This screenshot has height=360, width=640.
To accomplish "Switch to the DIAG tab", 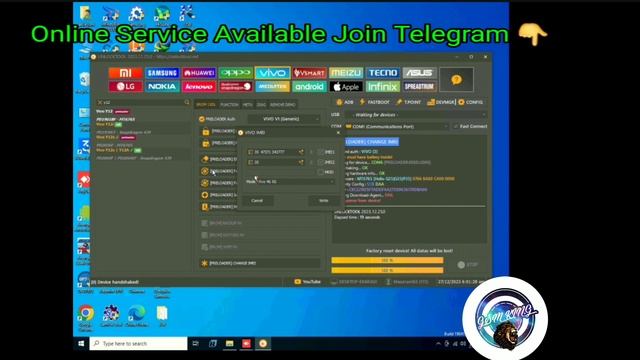I will point(261,105).
